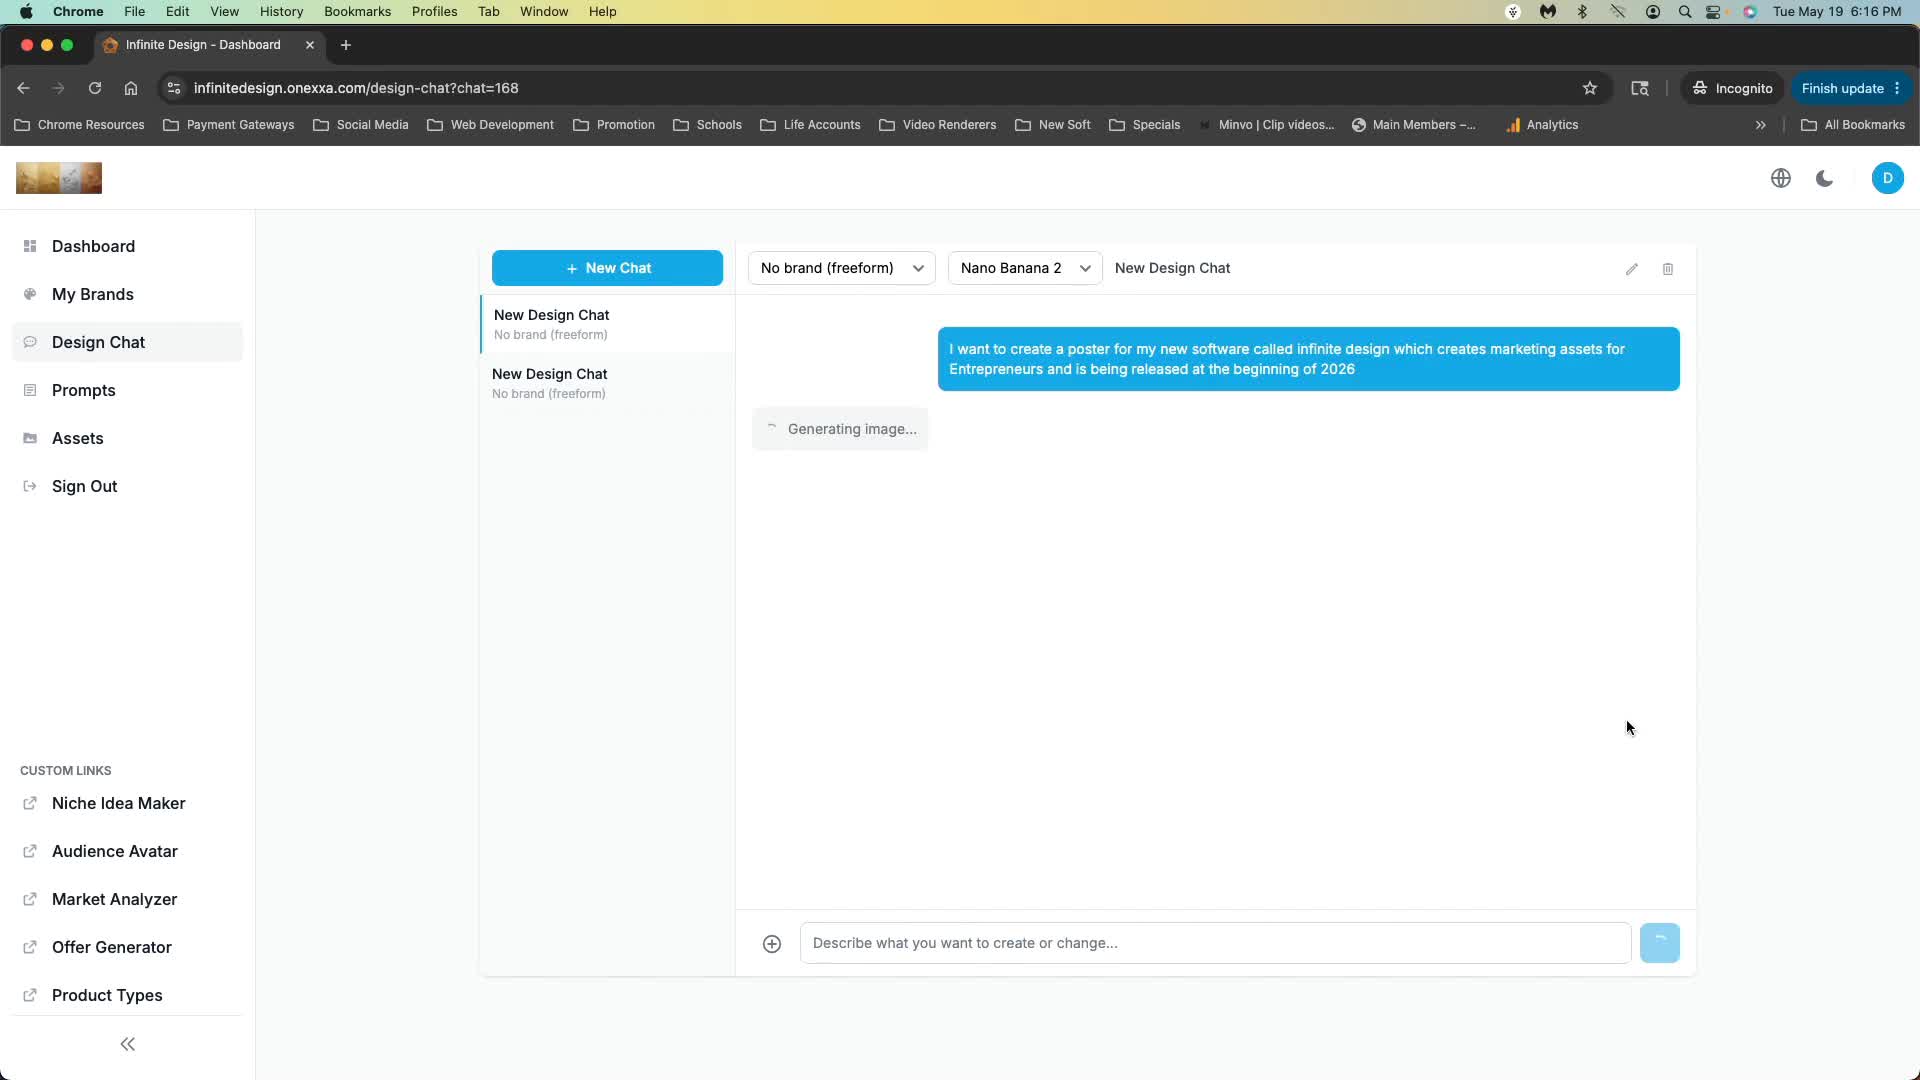Click the pencil rename chat icon
Image resolution: width=1920 pixels, height=1080 pixels.
click(x=1632, y=269)
